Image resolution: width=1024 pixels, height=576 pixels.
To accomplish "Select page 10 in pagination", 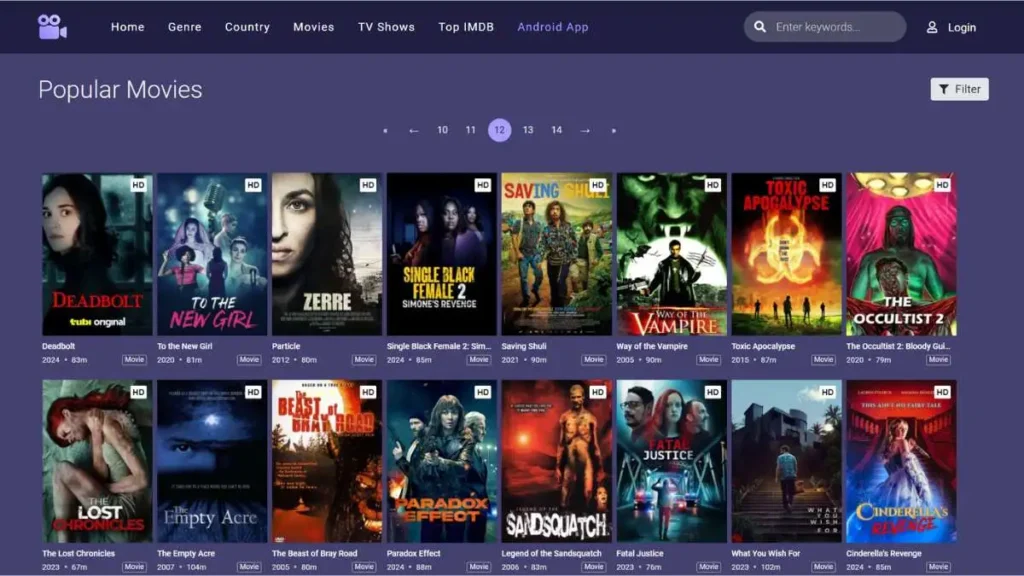I will [x=442, y=130].
